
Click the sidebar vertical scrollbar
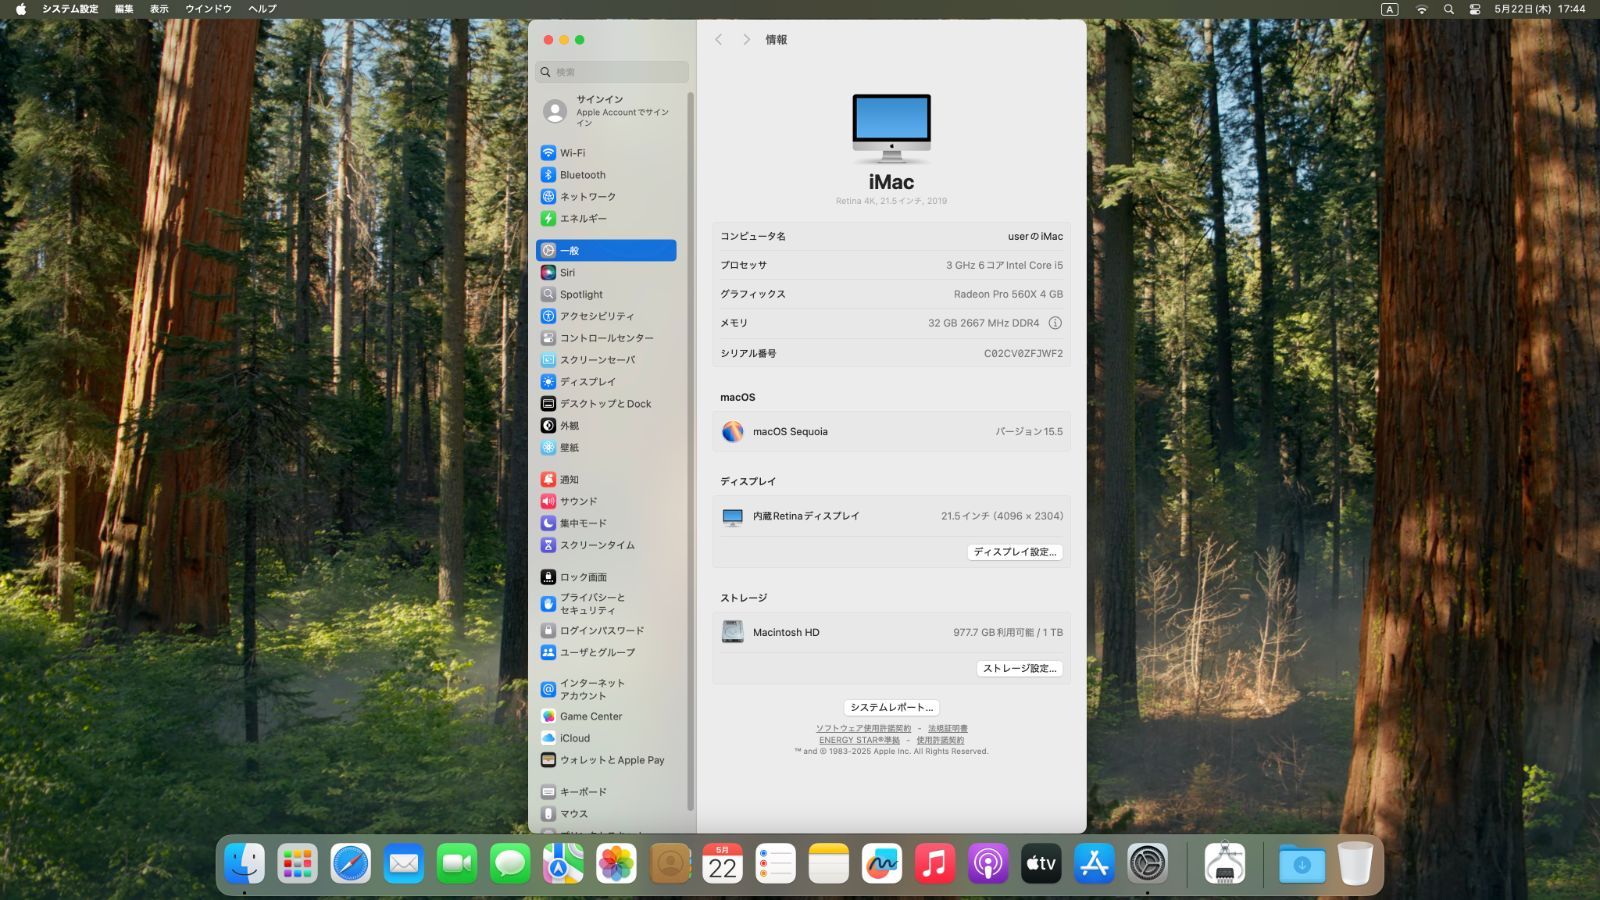[691, 450]
